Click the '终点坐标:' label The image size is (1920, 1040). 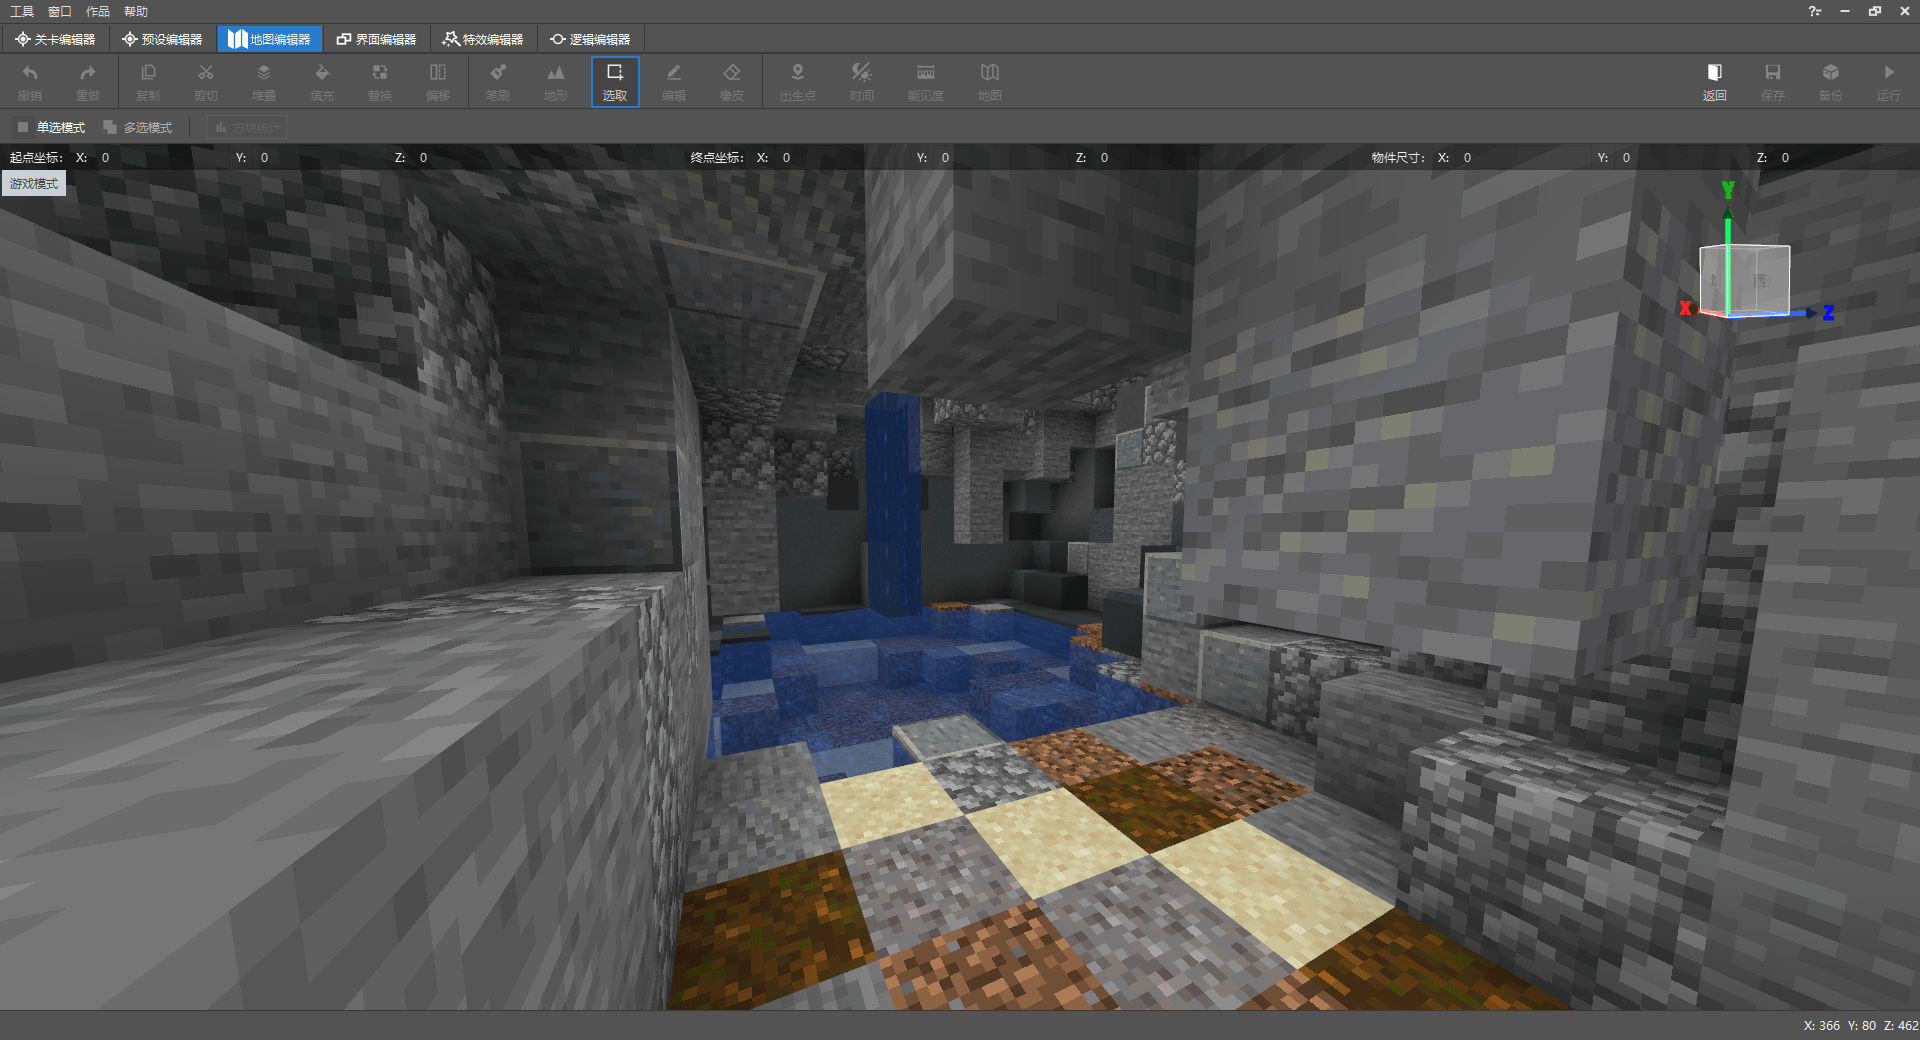point(717,157)
